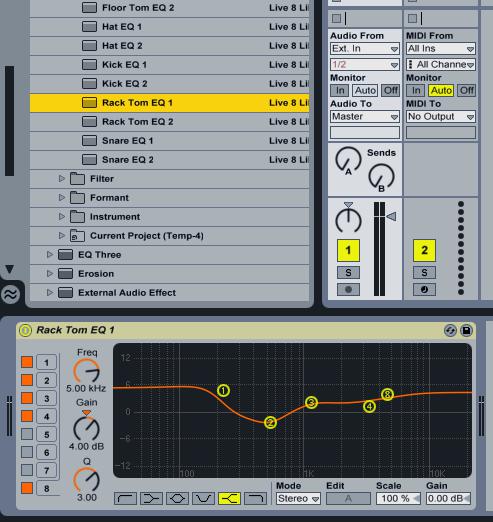493x522 pixels.
Task: Expand the EQ Three device
Action: click(49, 255)
